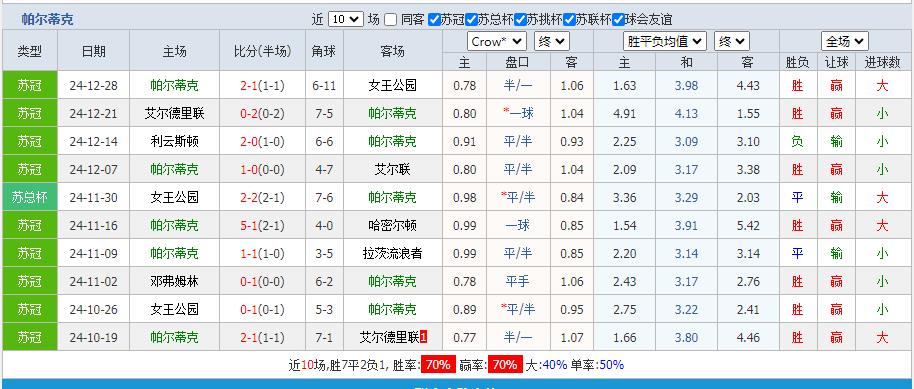Image resolution: width=914 pixels, height=389 pixels.
Task: Click the 70% 胜率 win-rate badge
Action: point(438,365)
